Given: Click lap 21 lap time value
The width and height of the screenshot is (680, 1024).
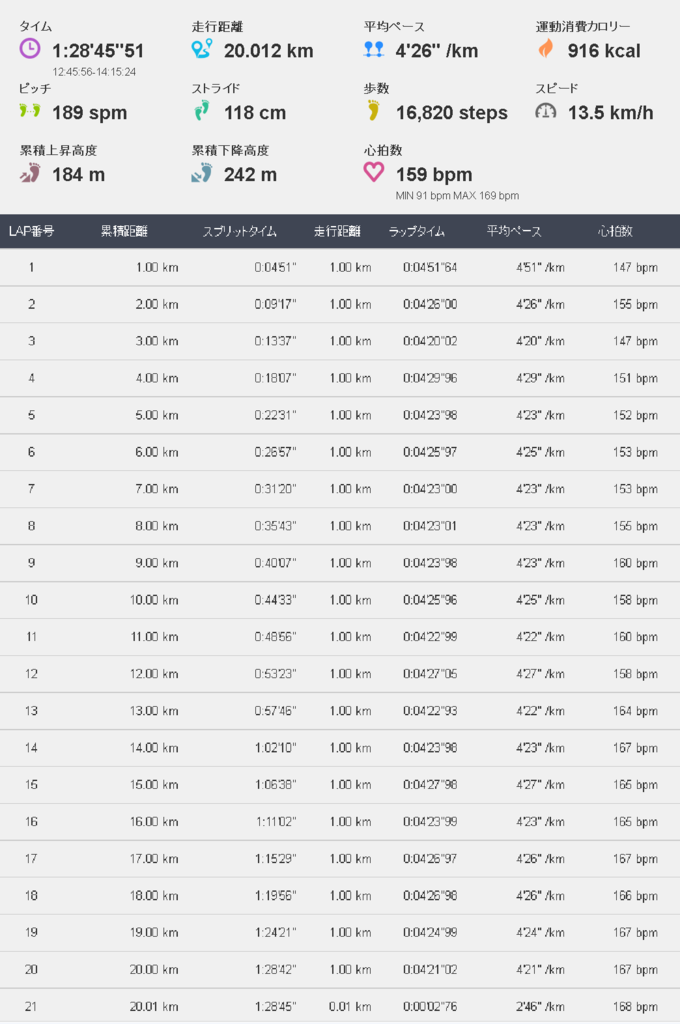Looking at the screenshot, I should [430, 1006].
